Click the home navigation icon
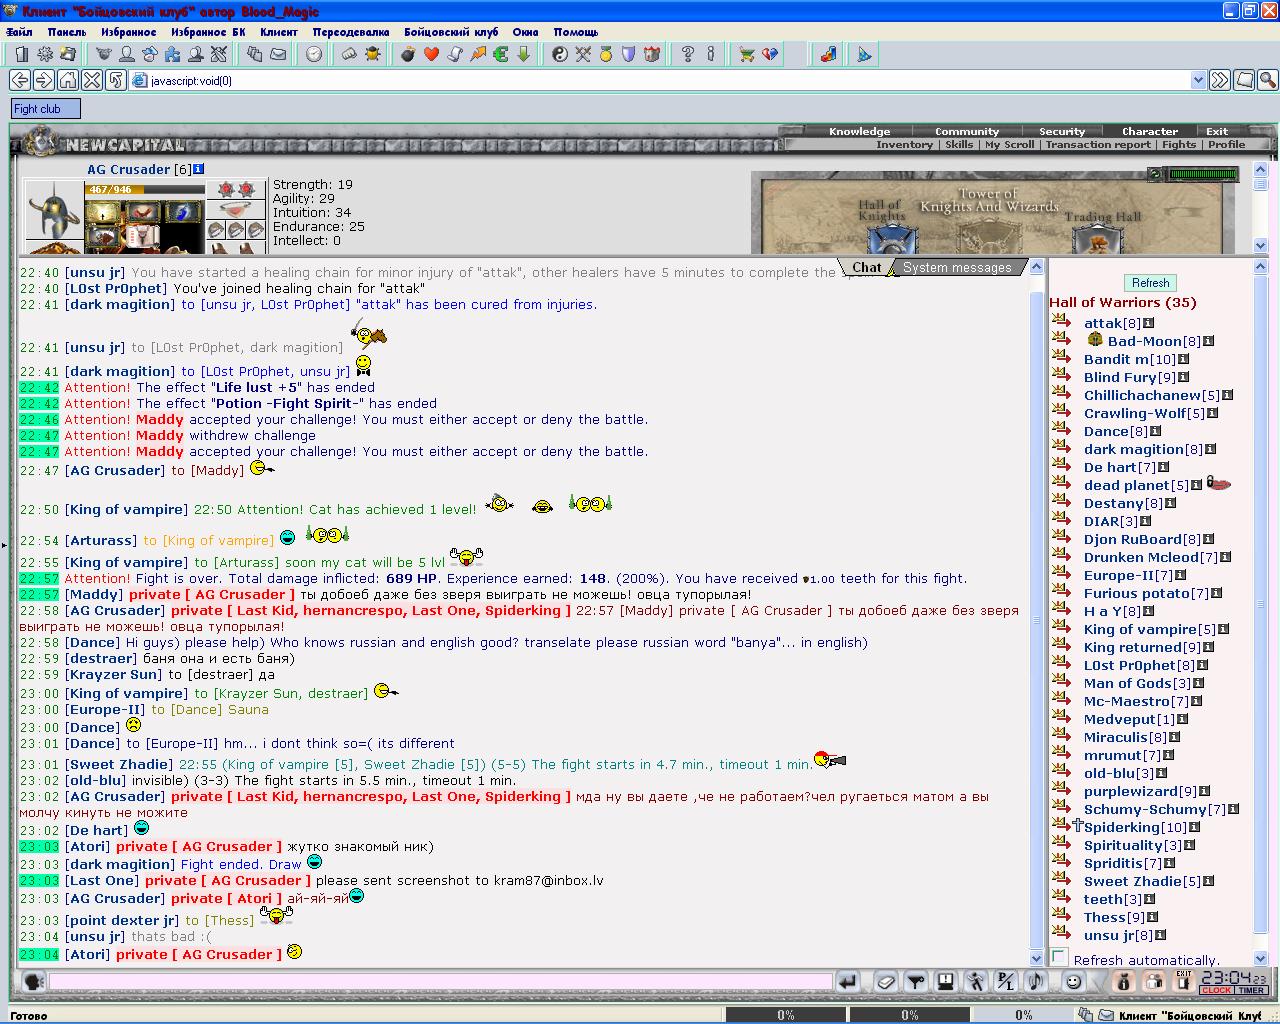The width and height of the screenshot is (1280, 1024). pyautogui.click(x=68, y=80)
